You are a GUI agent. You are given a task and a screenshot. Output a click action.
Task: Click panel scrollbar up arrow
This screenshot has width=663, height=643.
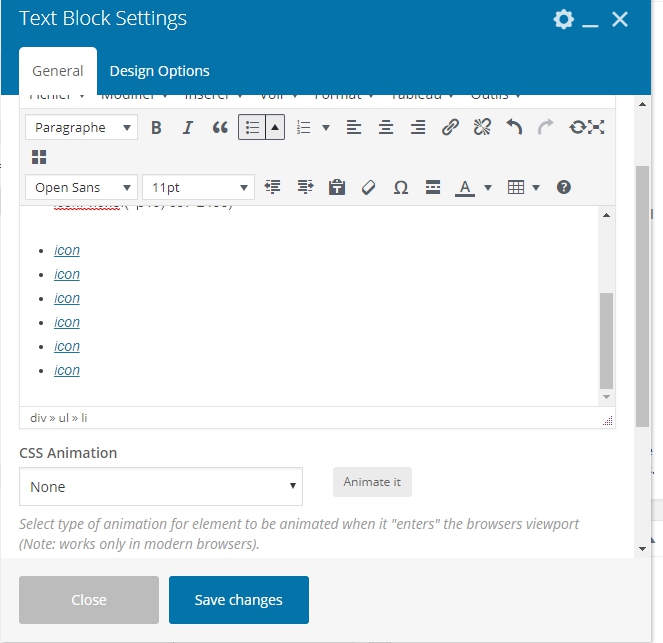642,104
